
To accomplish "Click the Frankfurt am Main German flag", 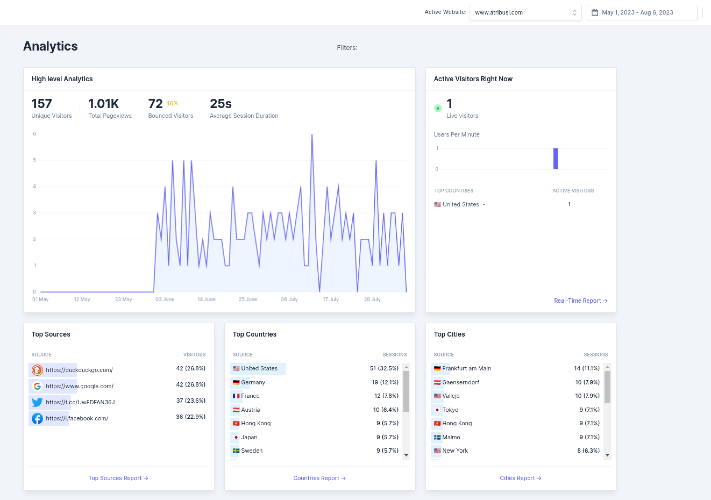I will click(437, 369).
